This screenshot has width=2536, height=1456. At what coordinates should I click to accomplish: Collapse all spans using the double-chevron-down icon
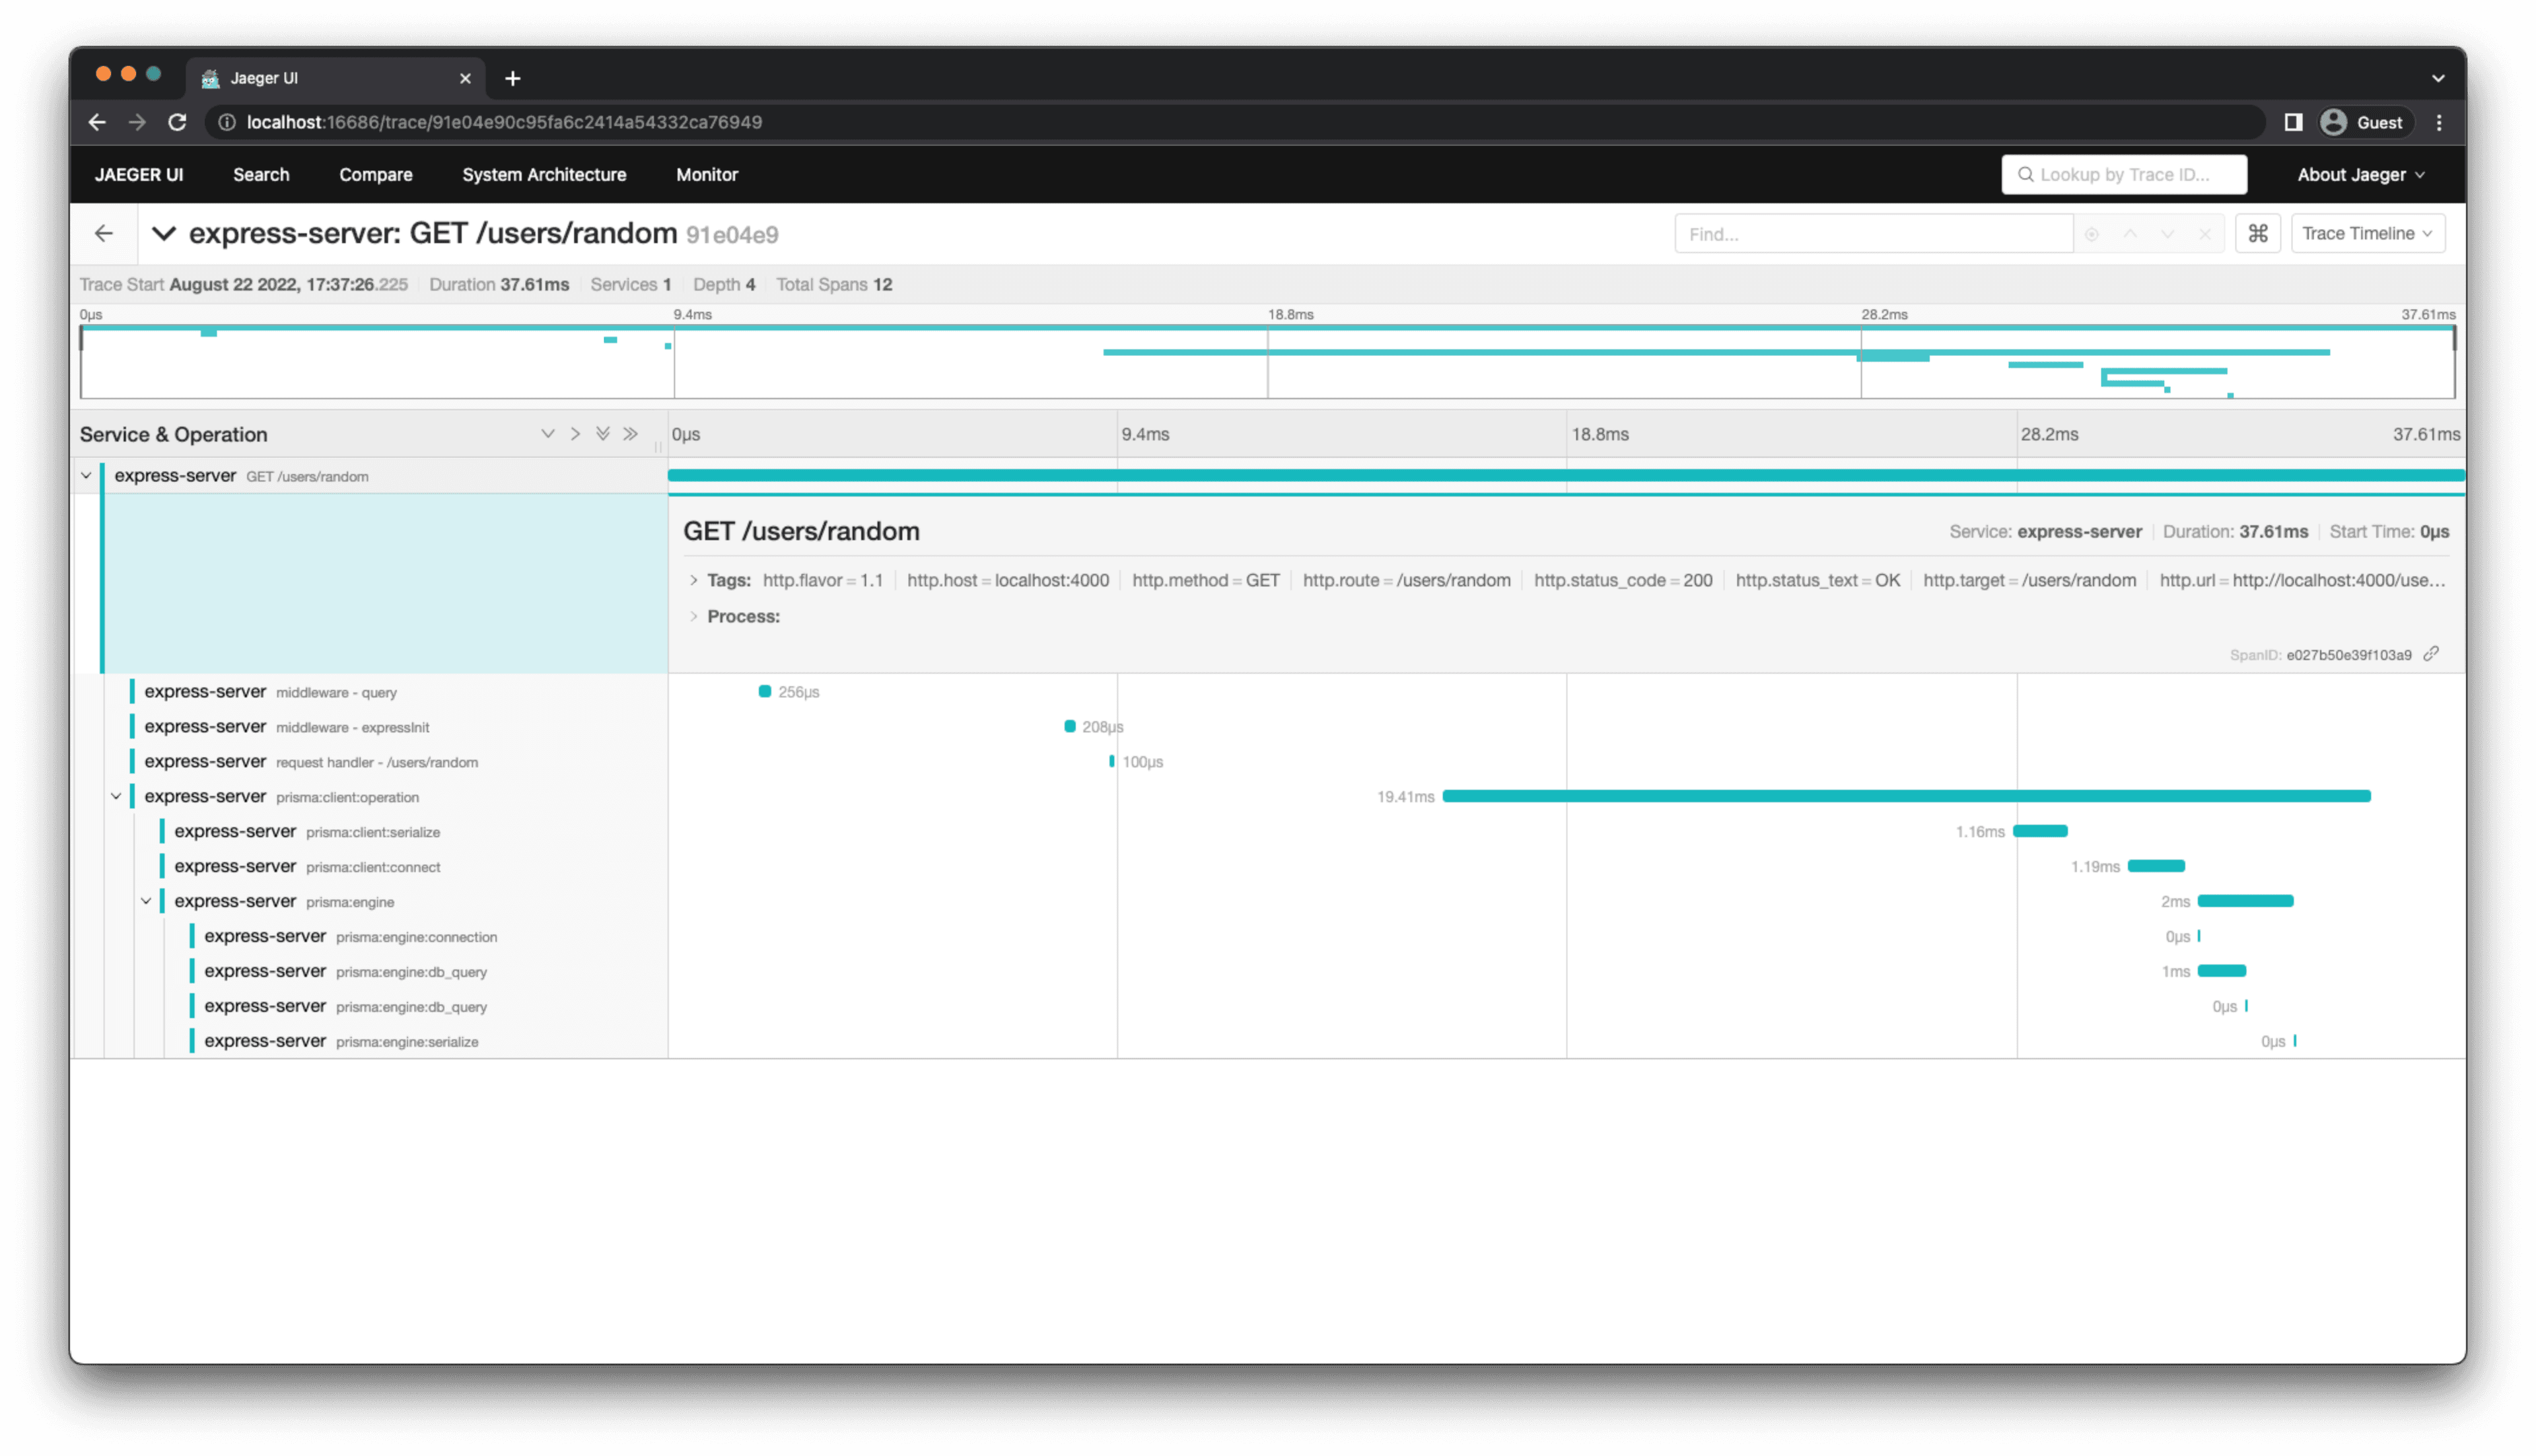pyautogui.click(x=603, y=433)
